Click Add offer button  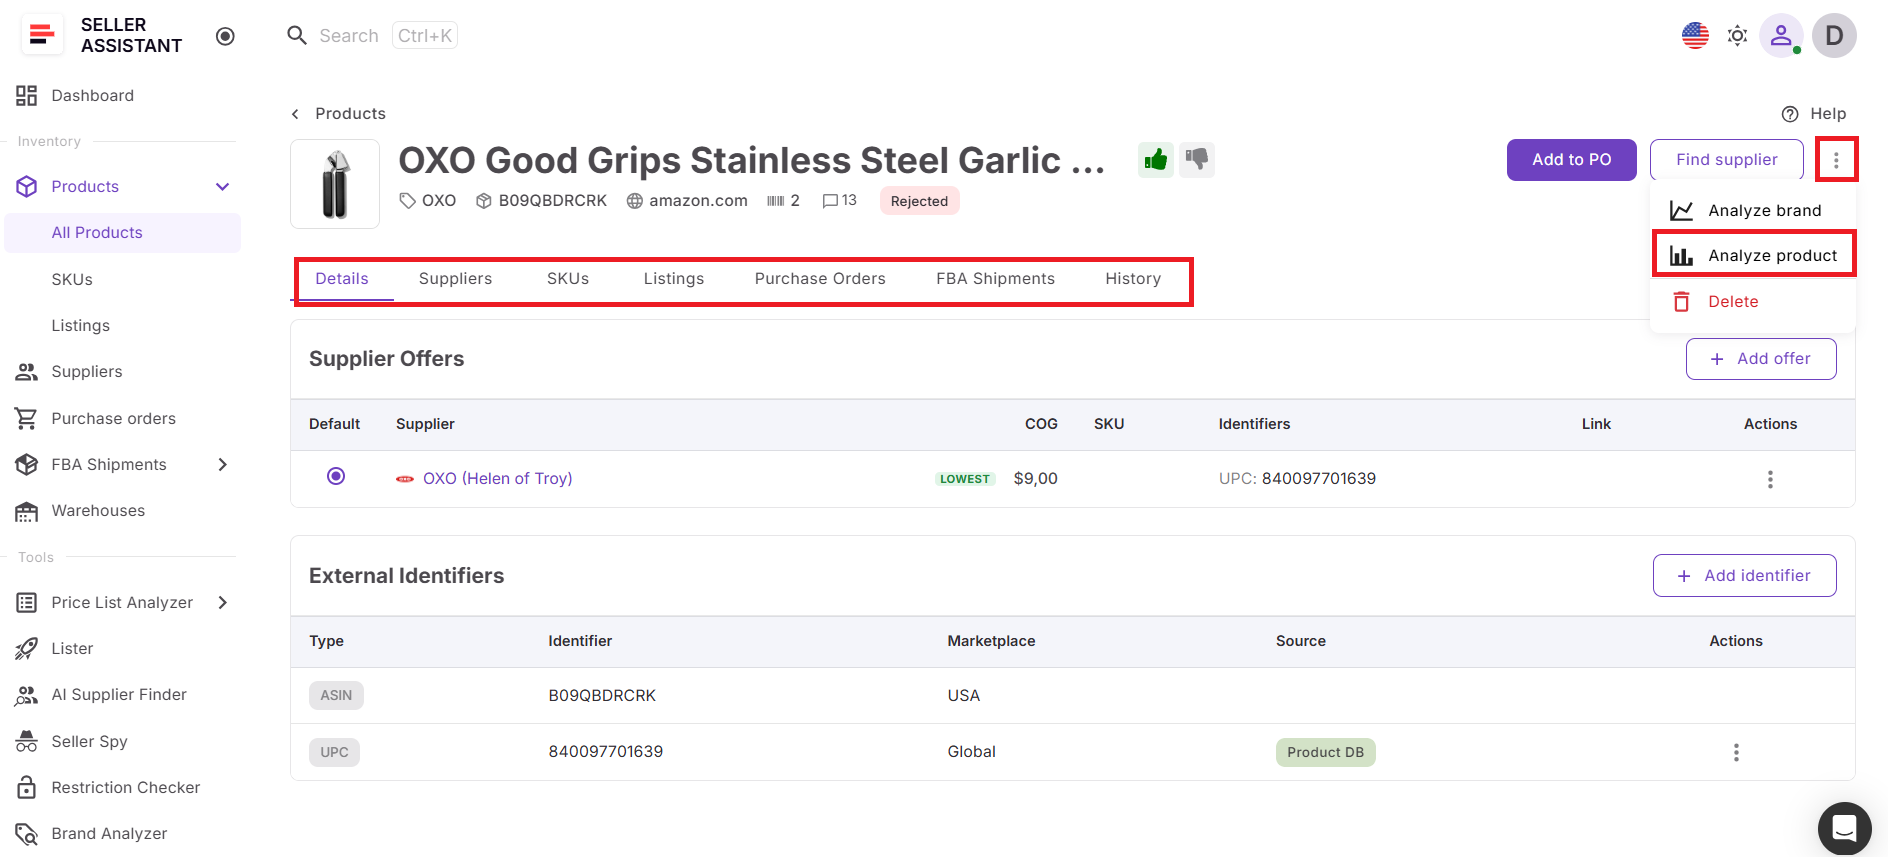(x=1761, y=359)
